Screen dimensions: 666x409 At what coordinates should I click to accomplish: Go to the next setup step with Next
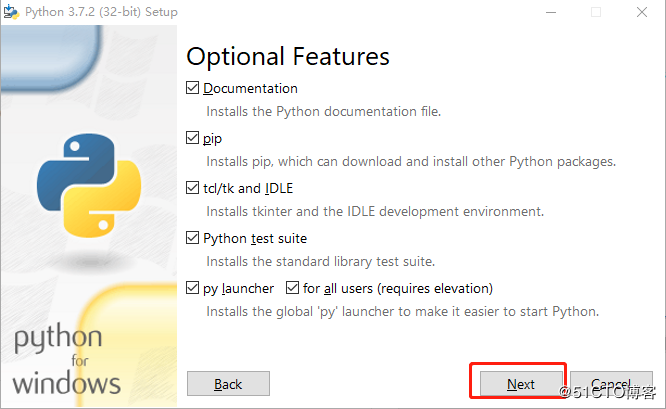tap(521, 384)
